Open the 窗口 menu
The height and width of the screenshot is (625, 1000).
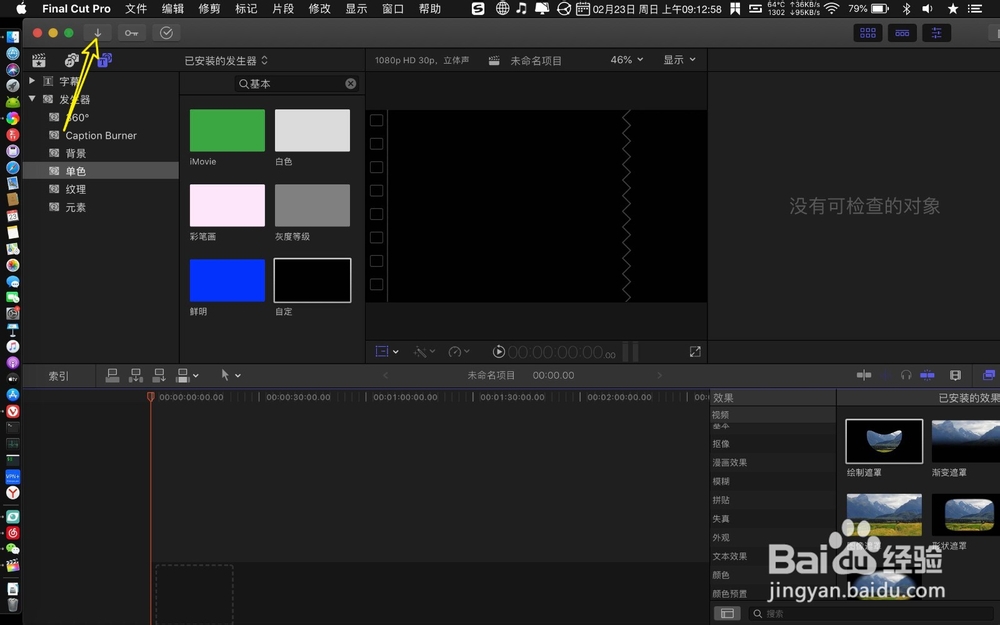[x=392, y=8]
